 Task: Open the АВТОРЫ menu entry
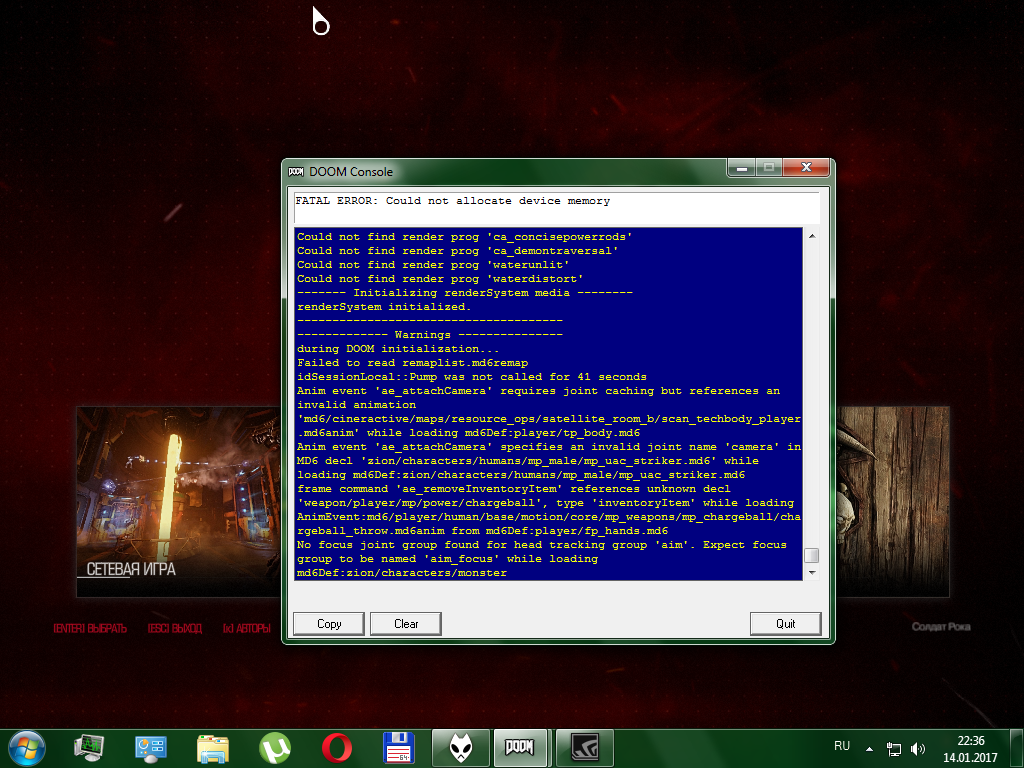[x=246, y=628]
